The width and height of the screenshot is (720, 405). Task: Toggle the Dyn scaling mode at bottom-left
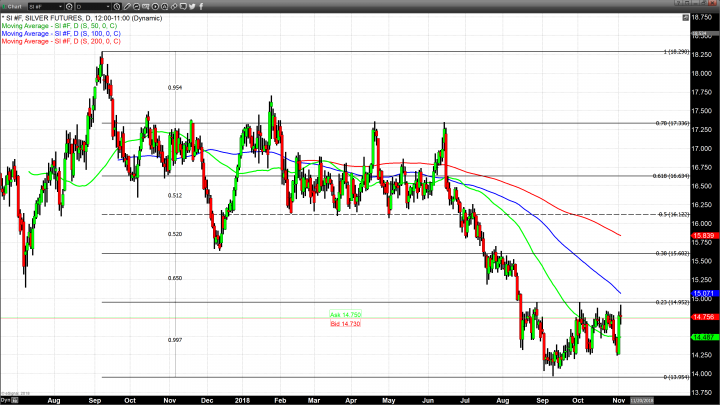click(x=5, y=400)
